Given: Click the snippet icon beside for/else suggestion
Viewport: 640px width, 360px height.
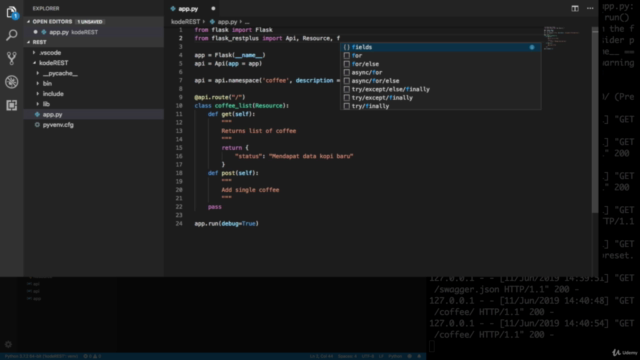Looking at the screenshot, I should 347,64.
